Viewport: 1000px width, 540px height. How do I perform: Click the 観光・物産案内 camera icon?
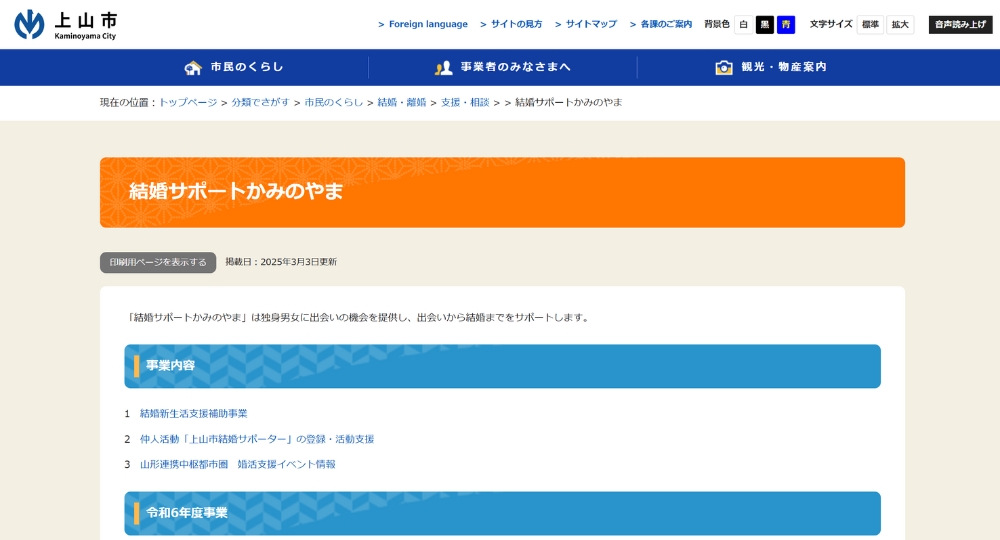click(724, 67)
